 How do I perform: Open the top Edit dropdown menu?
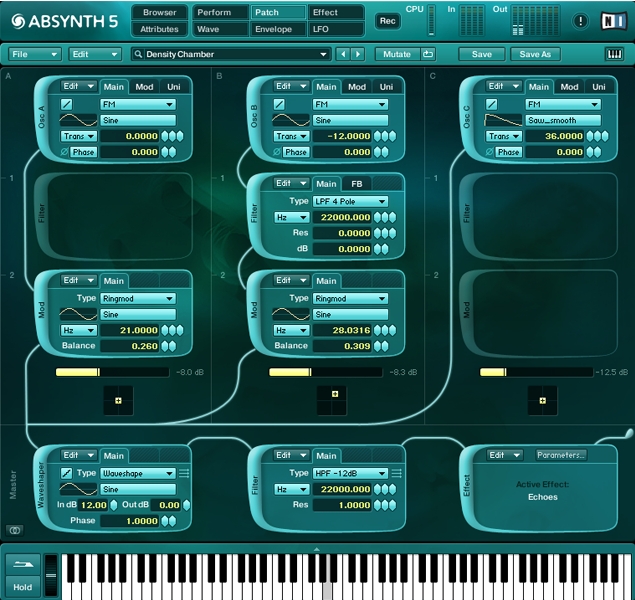[95, 54]
